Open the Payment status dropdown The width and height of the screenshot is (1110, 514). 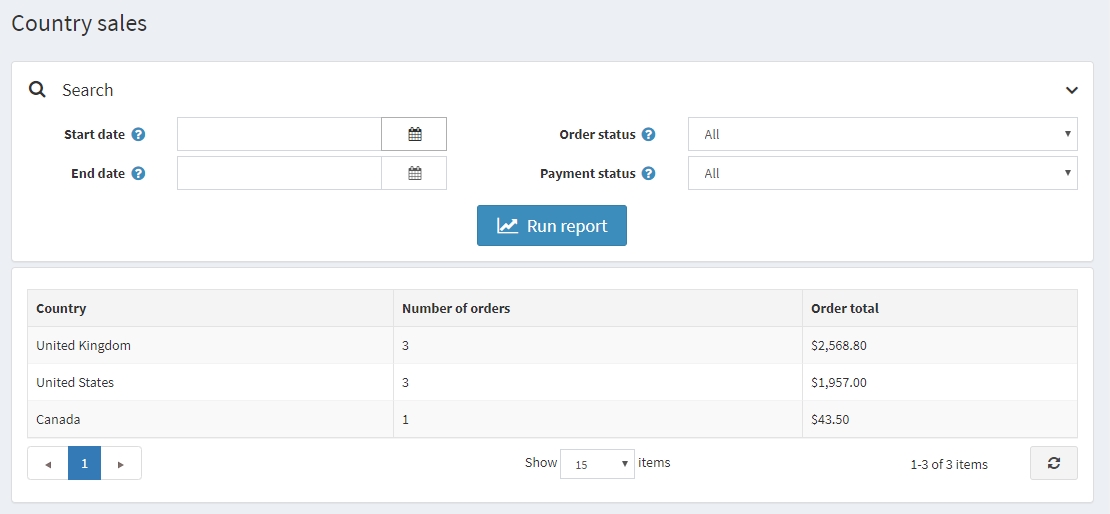pyautogui.click(x=882, y=173)
